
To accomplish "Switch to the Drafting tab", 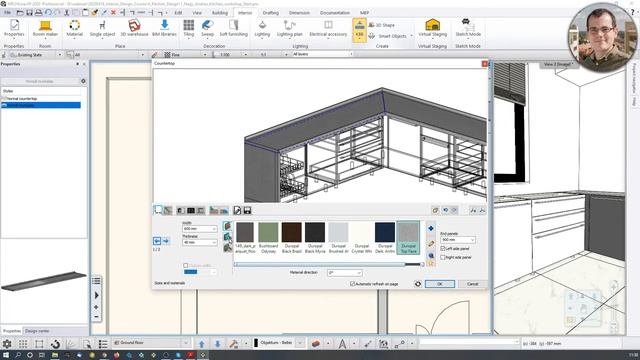I will [270, 13].
